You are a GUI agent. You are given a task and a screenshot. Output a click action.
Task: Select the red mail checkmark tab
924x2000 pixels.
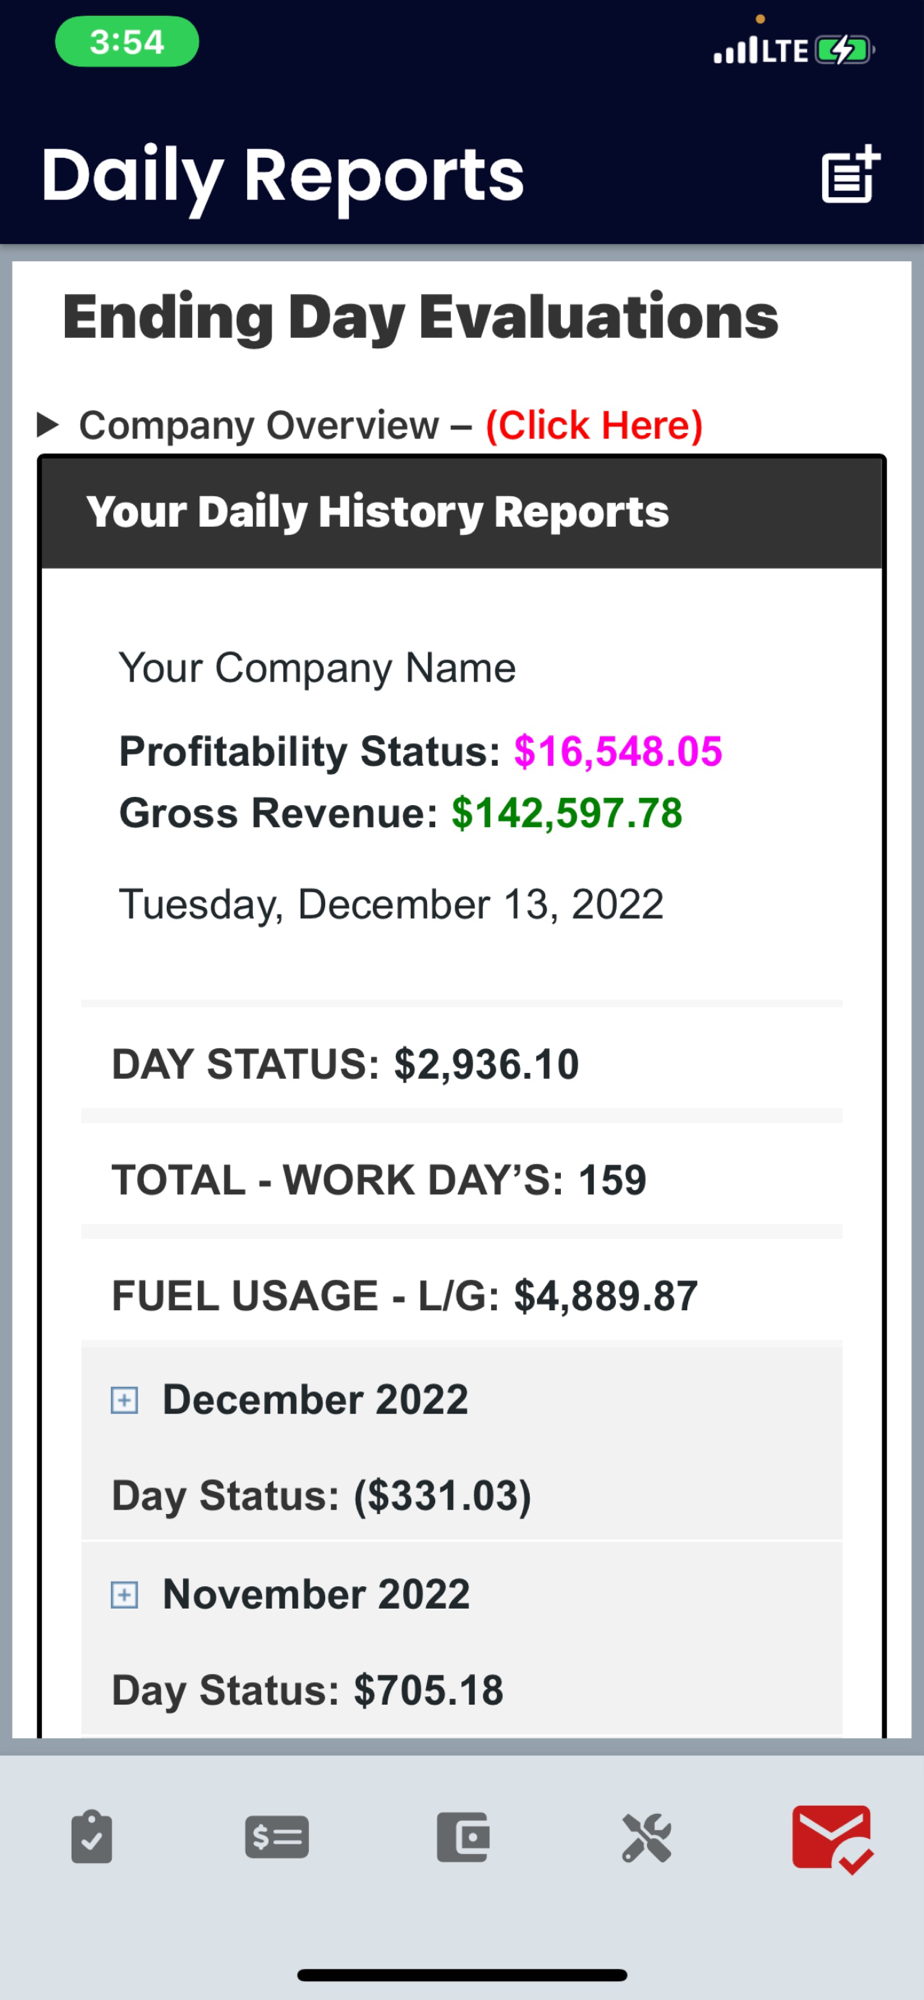(832, 1838)
